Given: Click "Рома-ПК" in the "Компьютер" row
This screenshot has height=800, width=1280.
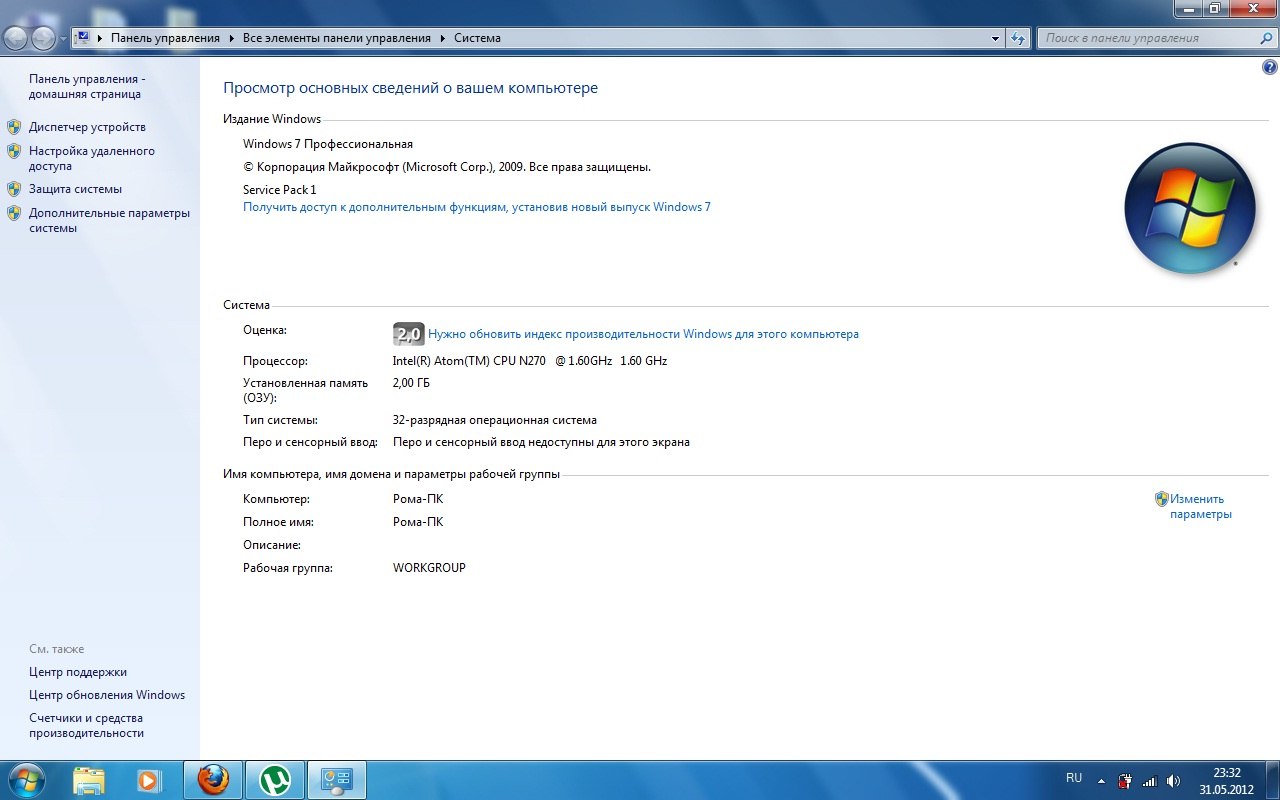Looking at the screenshot, I should tap(418, 499).
